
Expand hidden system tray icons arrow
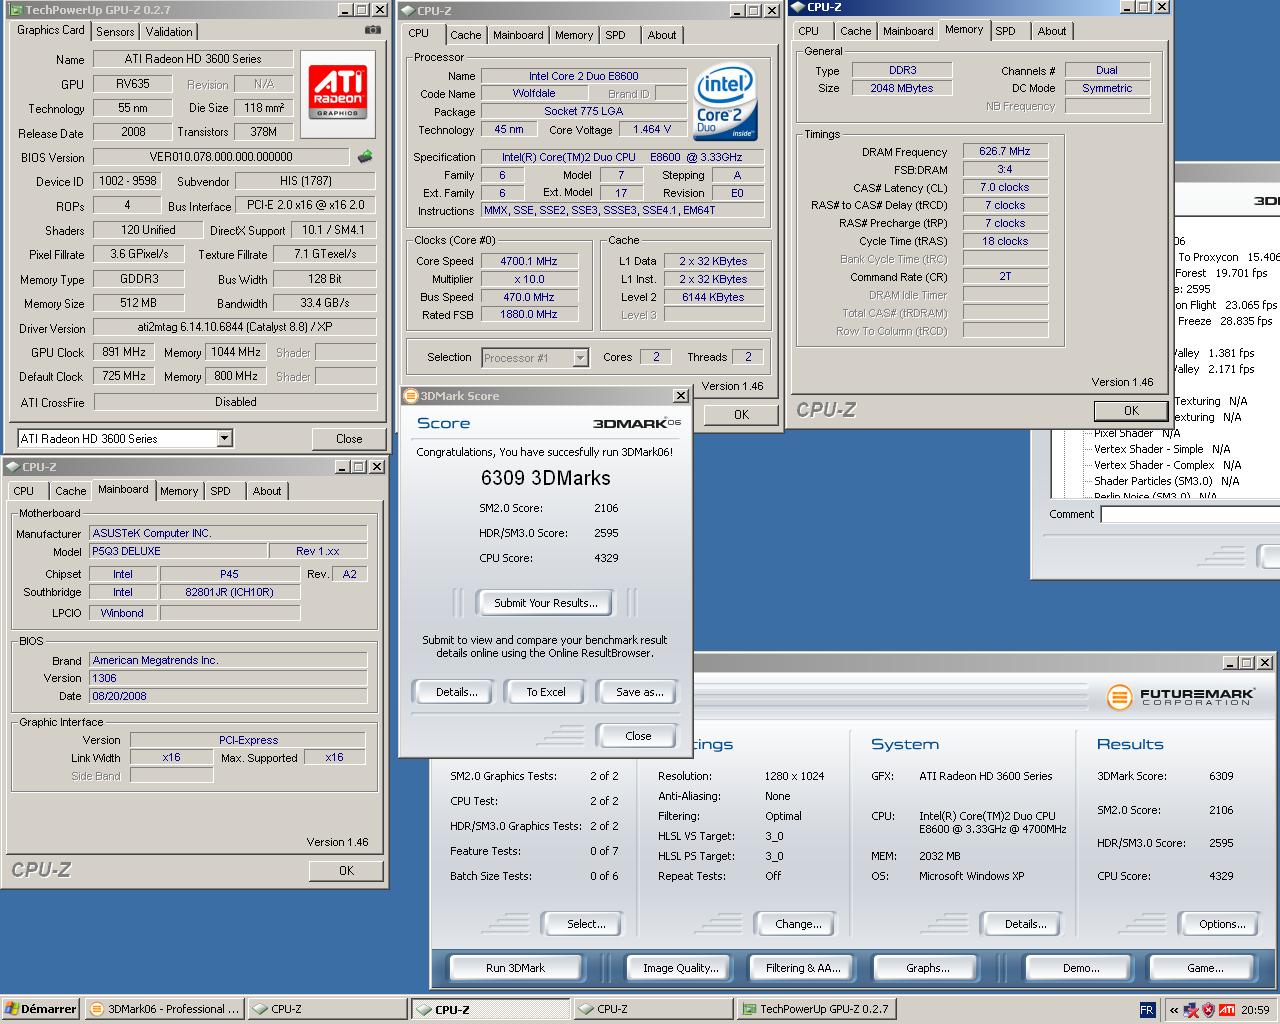pos(1173,1010)
